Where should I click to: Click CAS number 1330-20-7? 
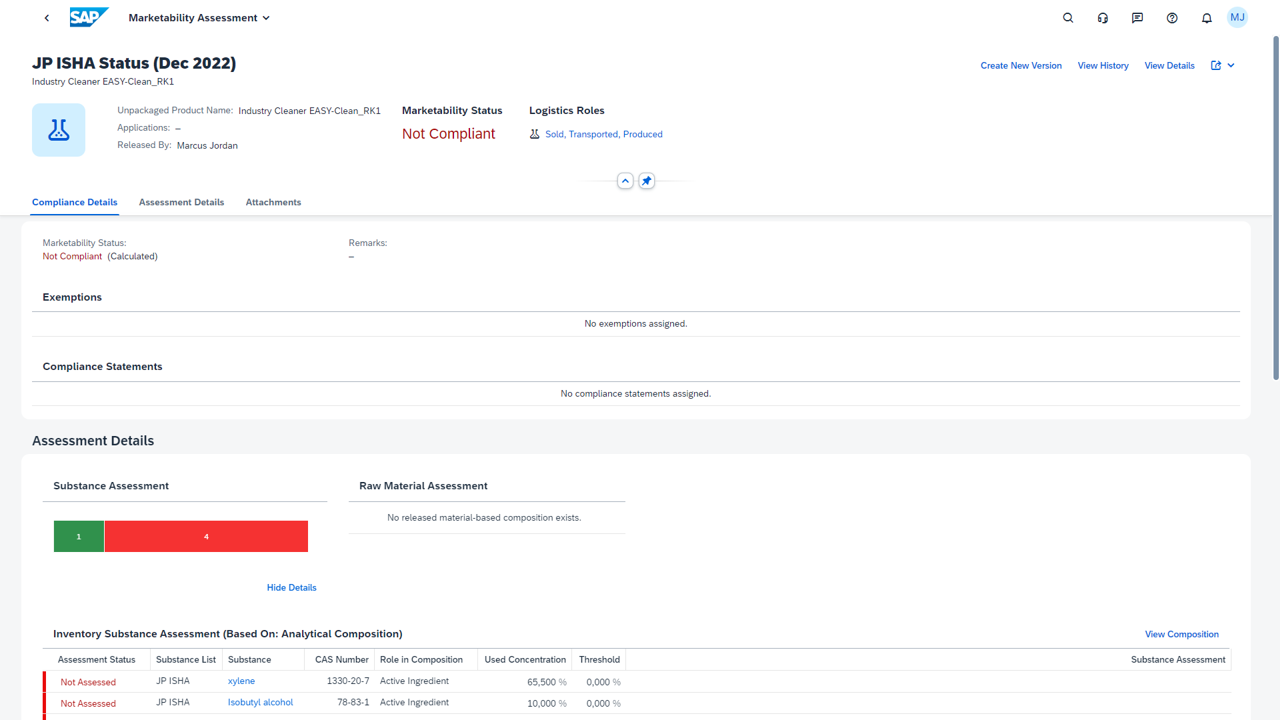click(348, 681)
